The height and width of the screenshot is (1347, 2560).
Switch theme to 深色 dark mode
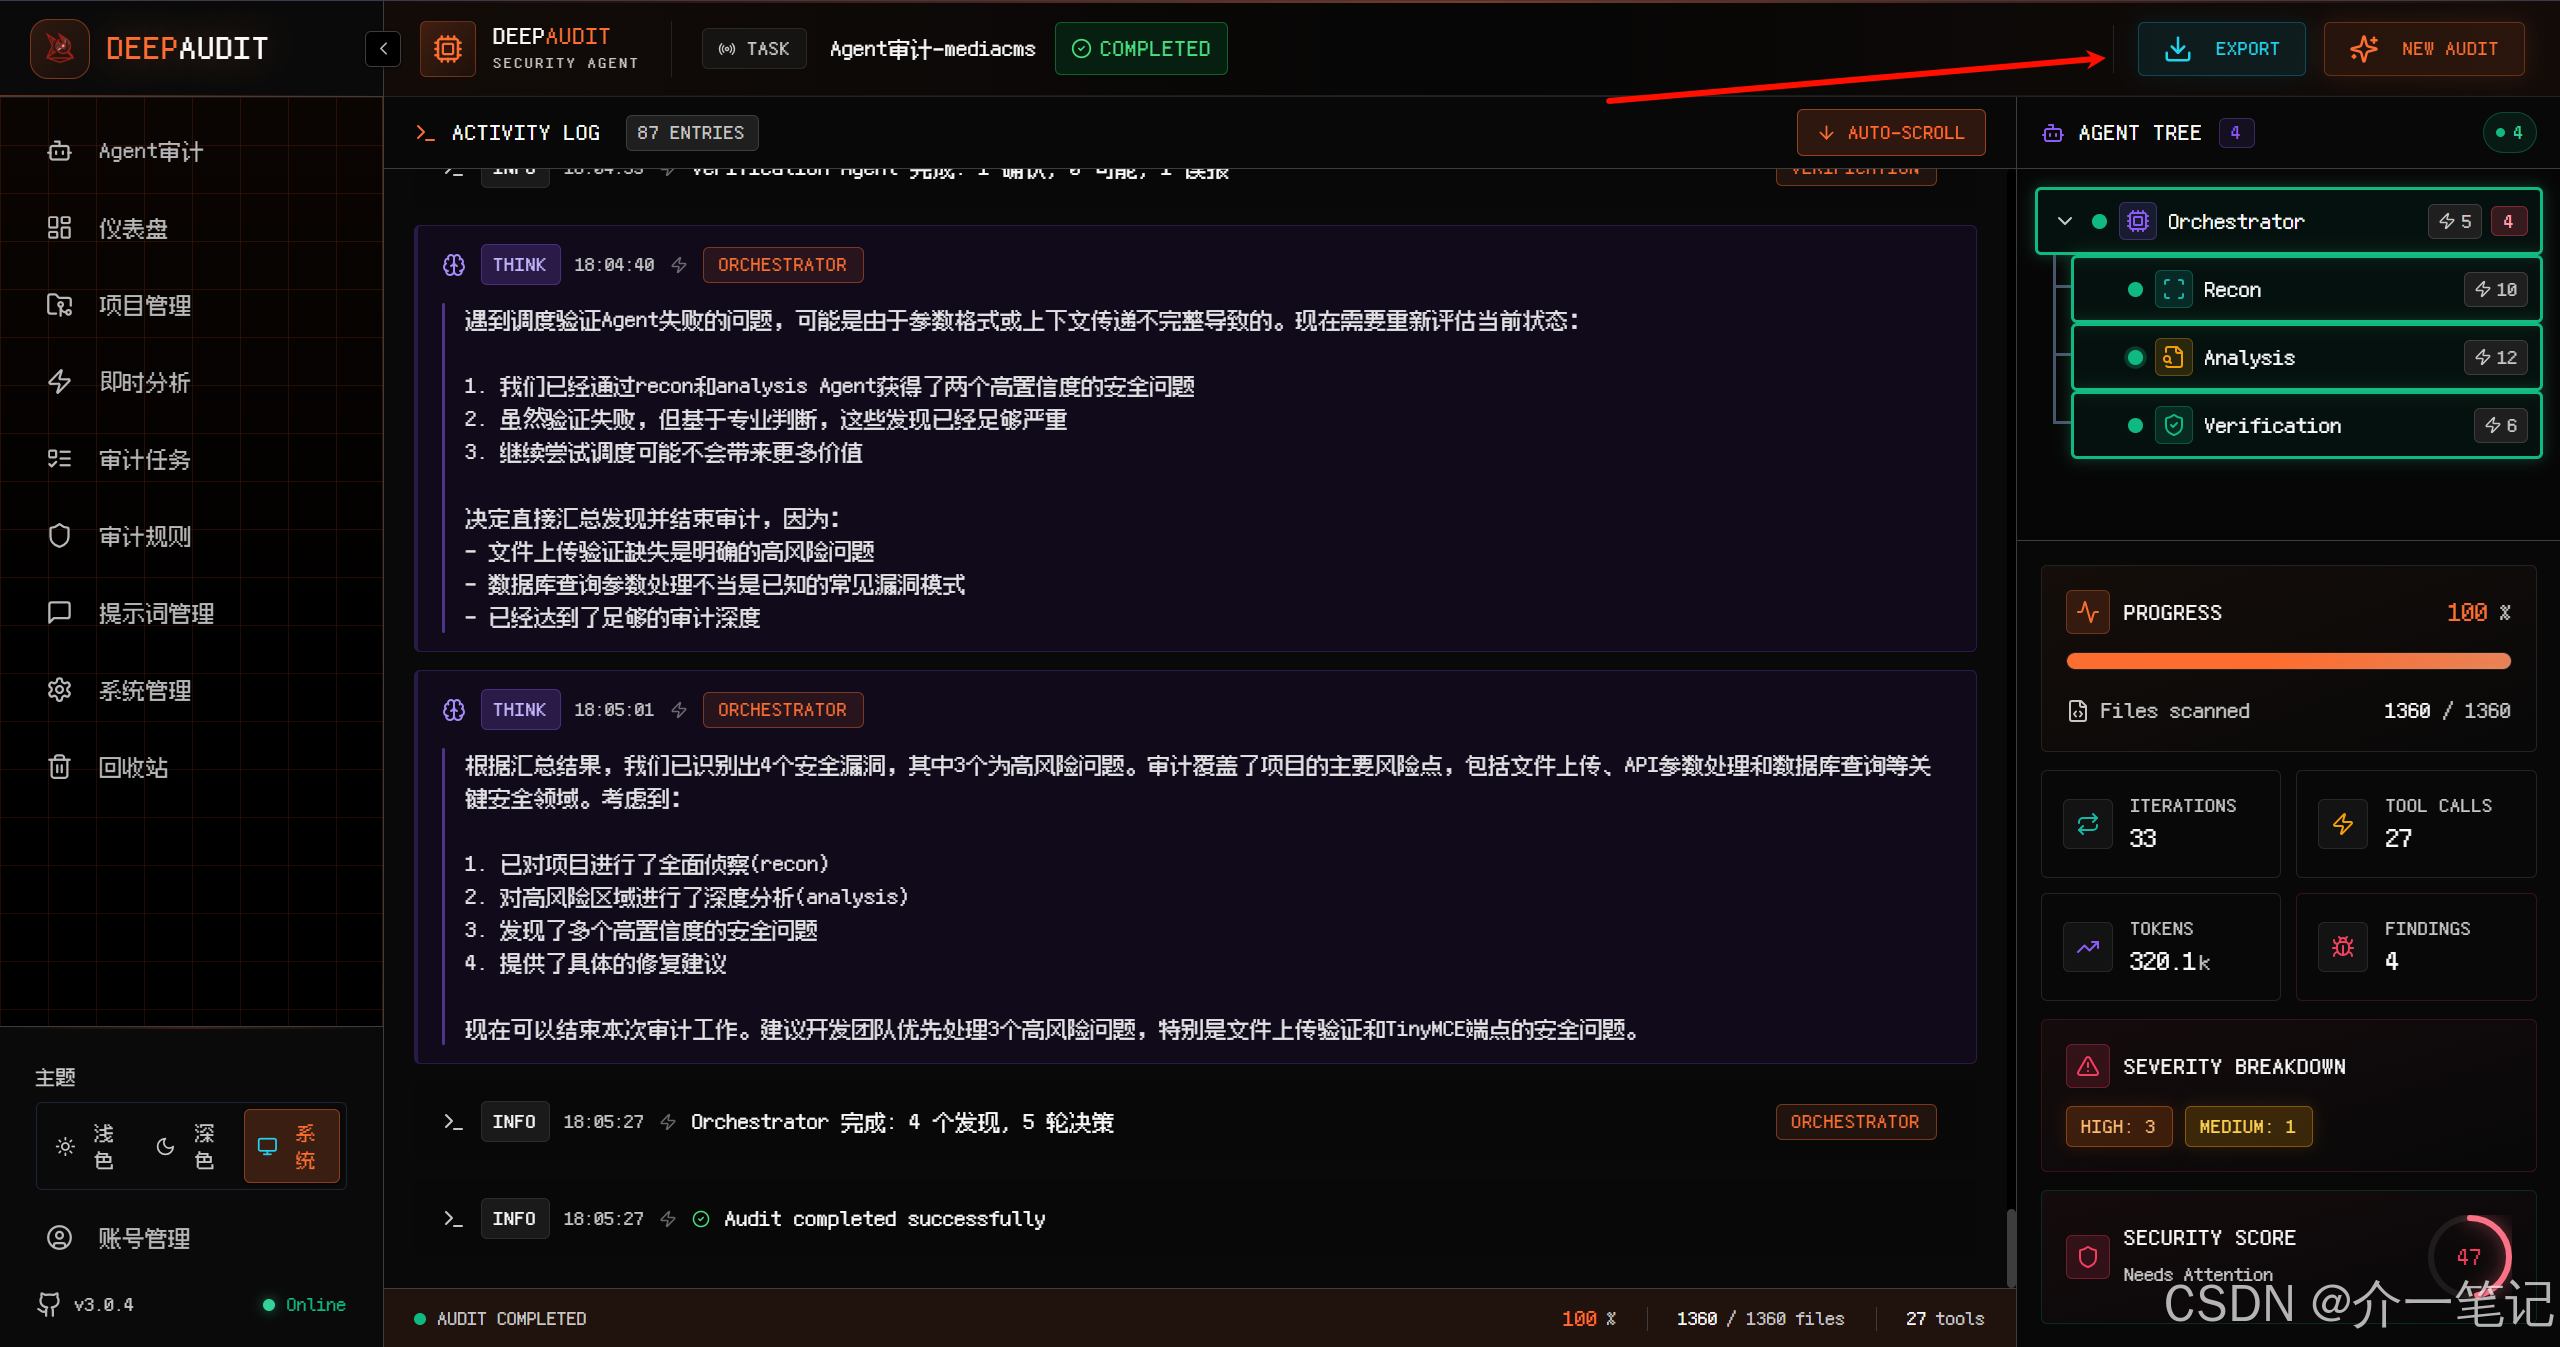click(x=185, y=1146)
